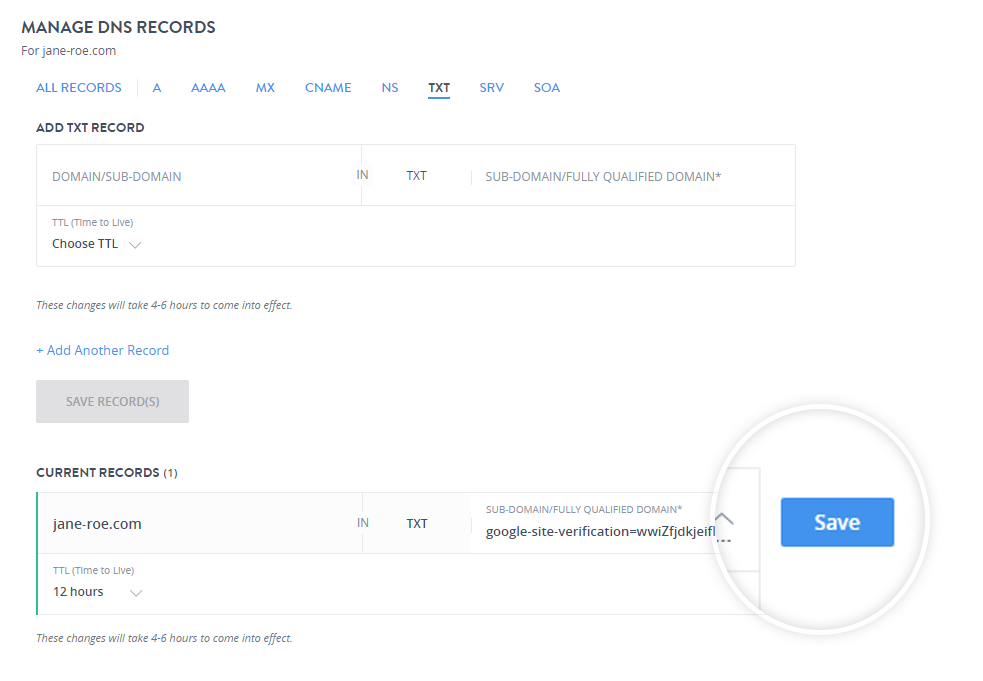Click the + Add Another Record link
Image resolution: width=983 pixels, height=681 pixels.
tap(103, 351)
